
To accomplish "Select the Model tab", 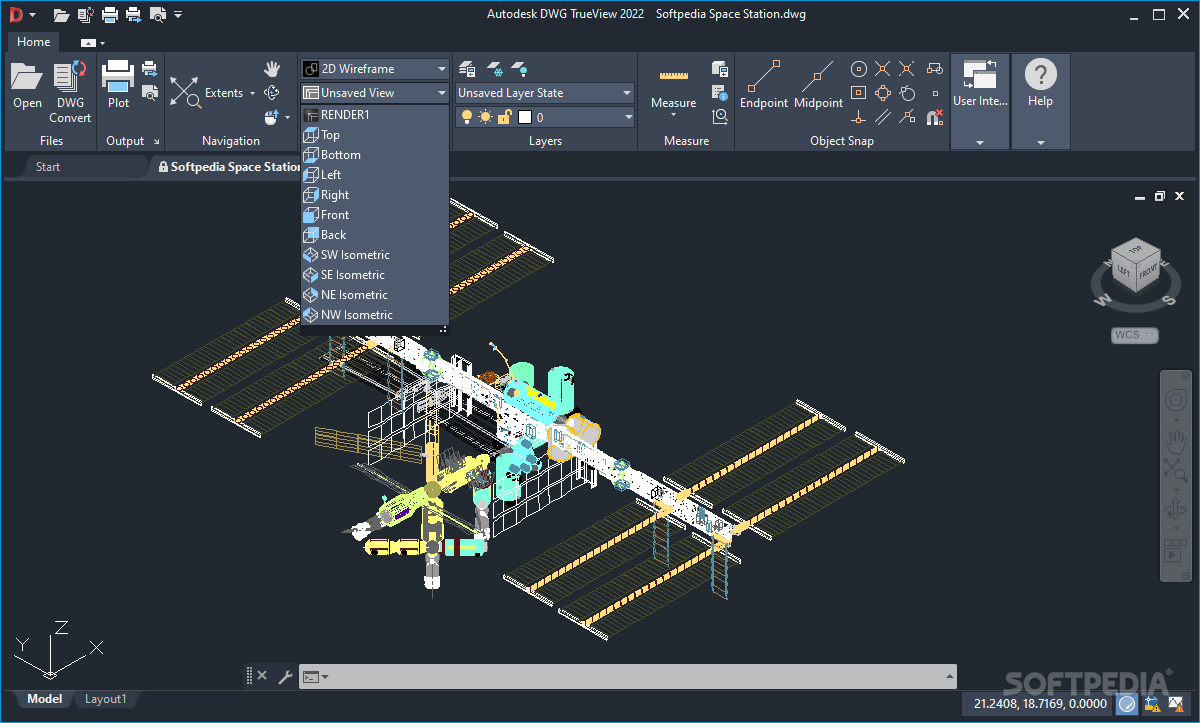I will [x=44, y=699].
